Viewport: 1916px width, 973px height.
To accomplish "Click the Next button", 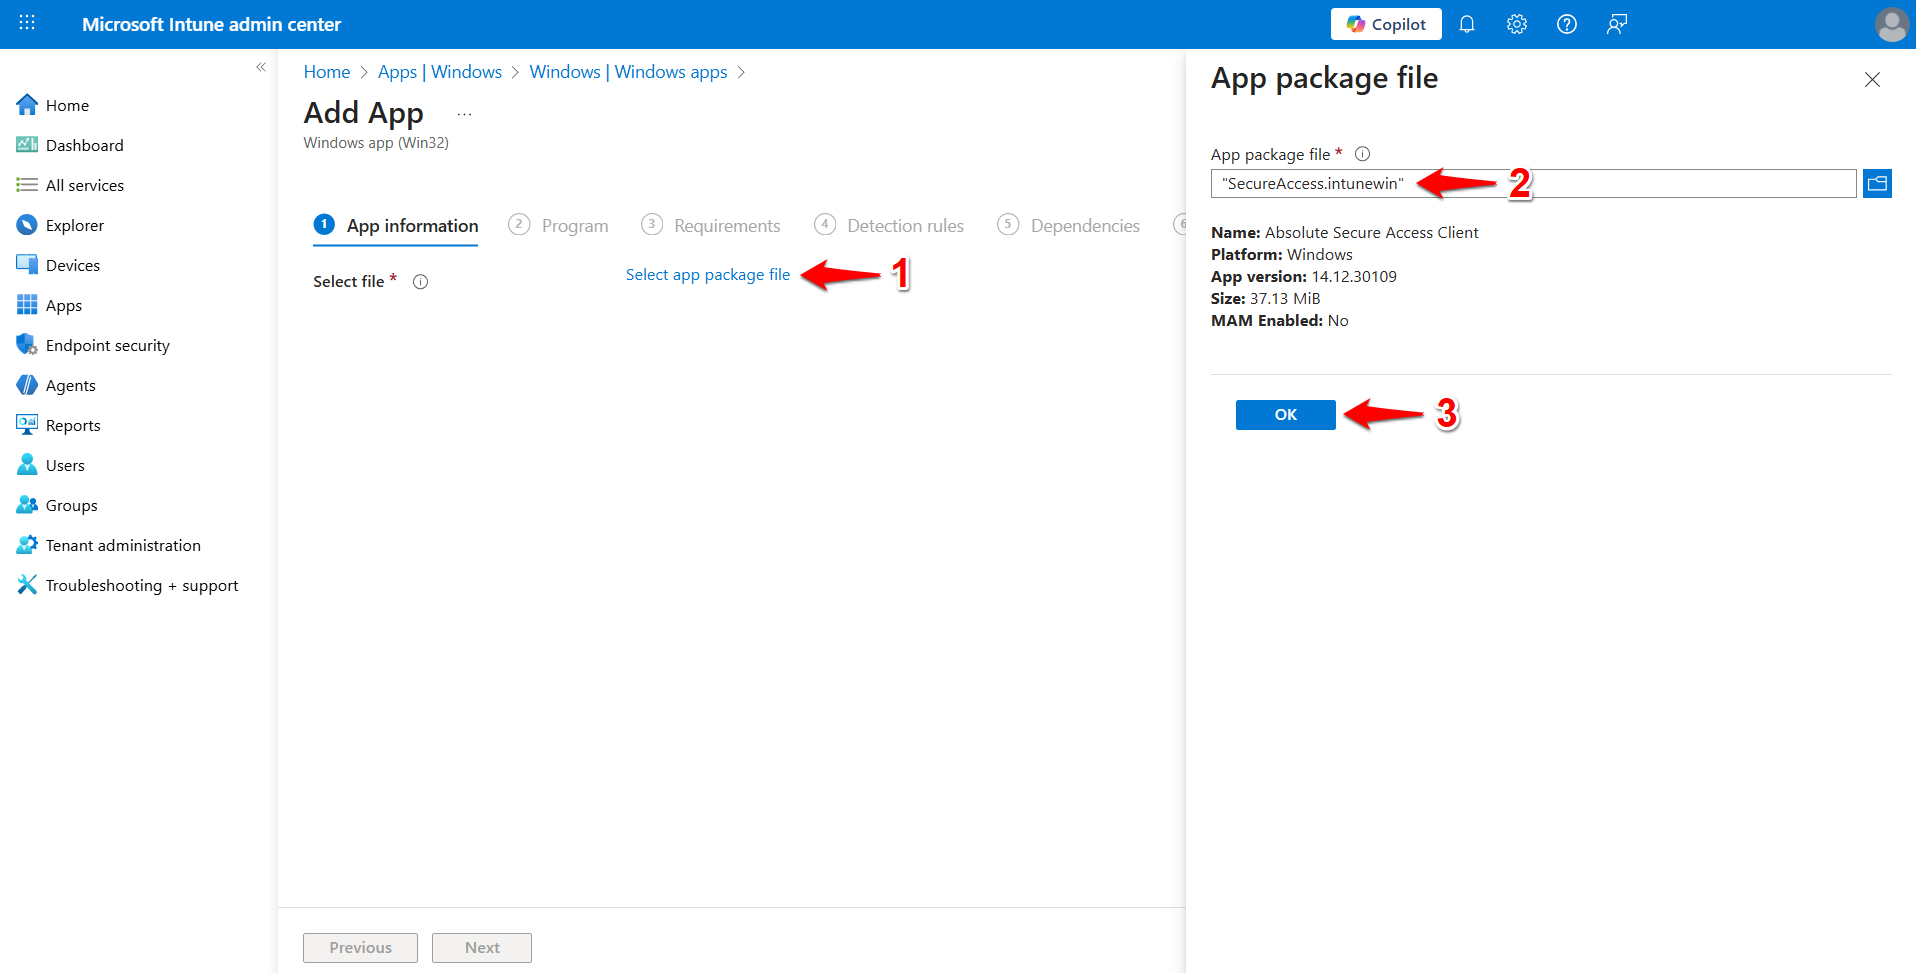I will coord(482,948).
